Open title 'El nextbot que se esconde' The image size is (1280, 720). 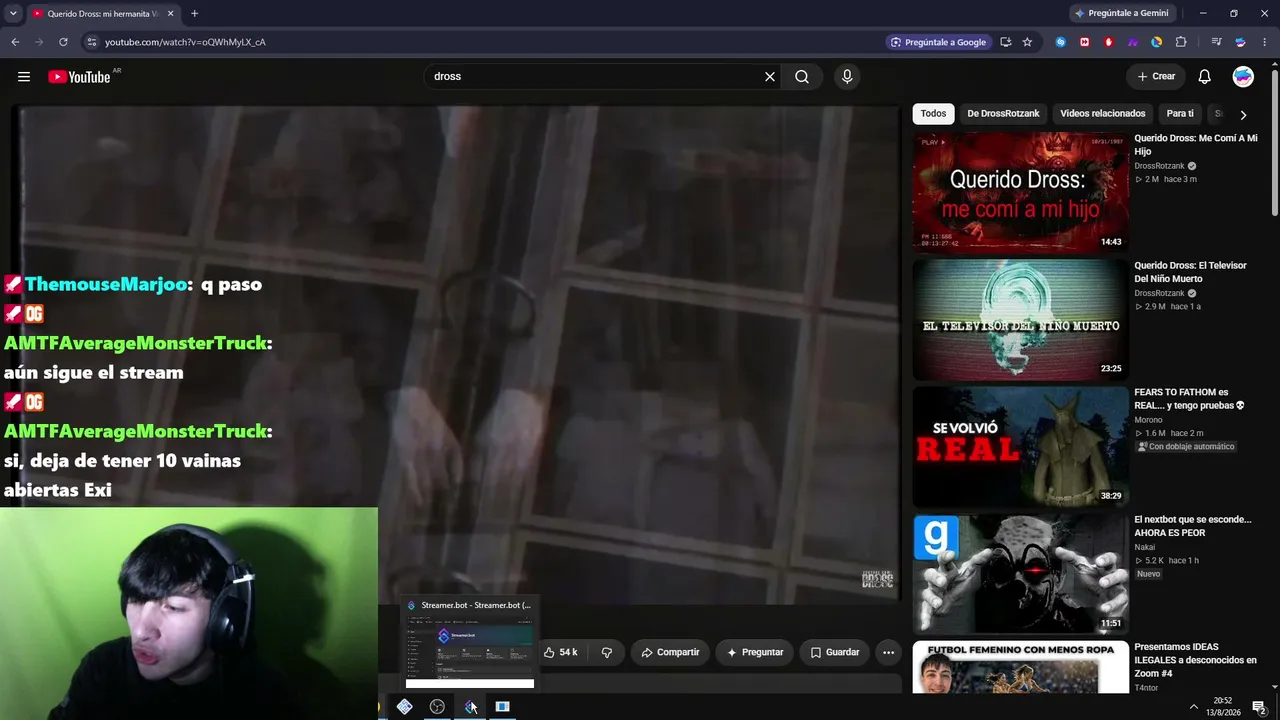[1193, 526]
